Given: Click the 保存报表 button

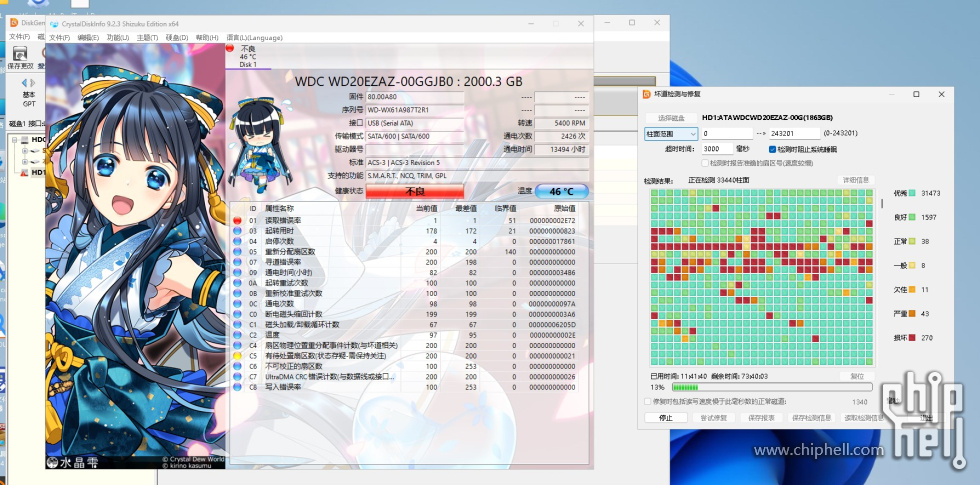Looking at the screenshot, I should coord(761,418).
